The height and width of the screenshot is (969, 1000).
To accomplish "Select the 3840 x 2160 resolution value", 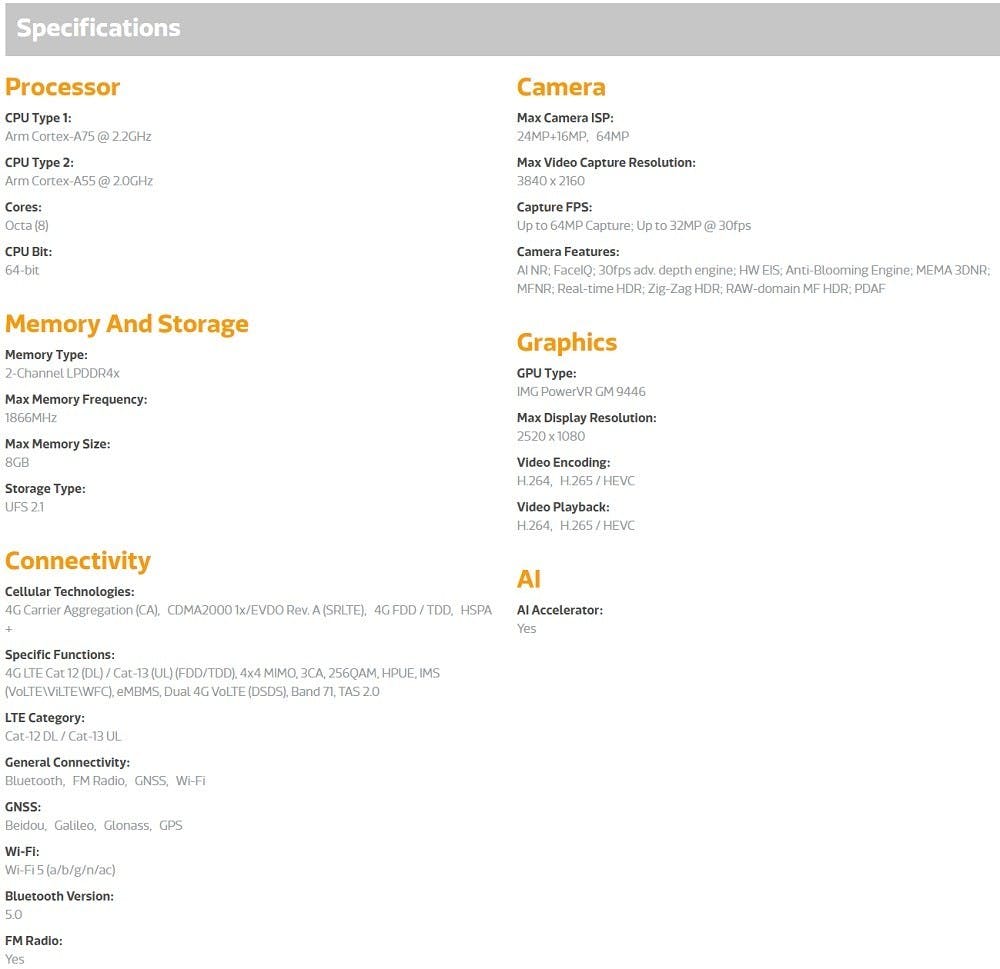I will click(551, 181).
